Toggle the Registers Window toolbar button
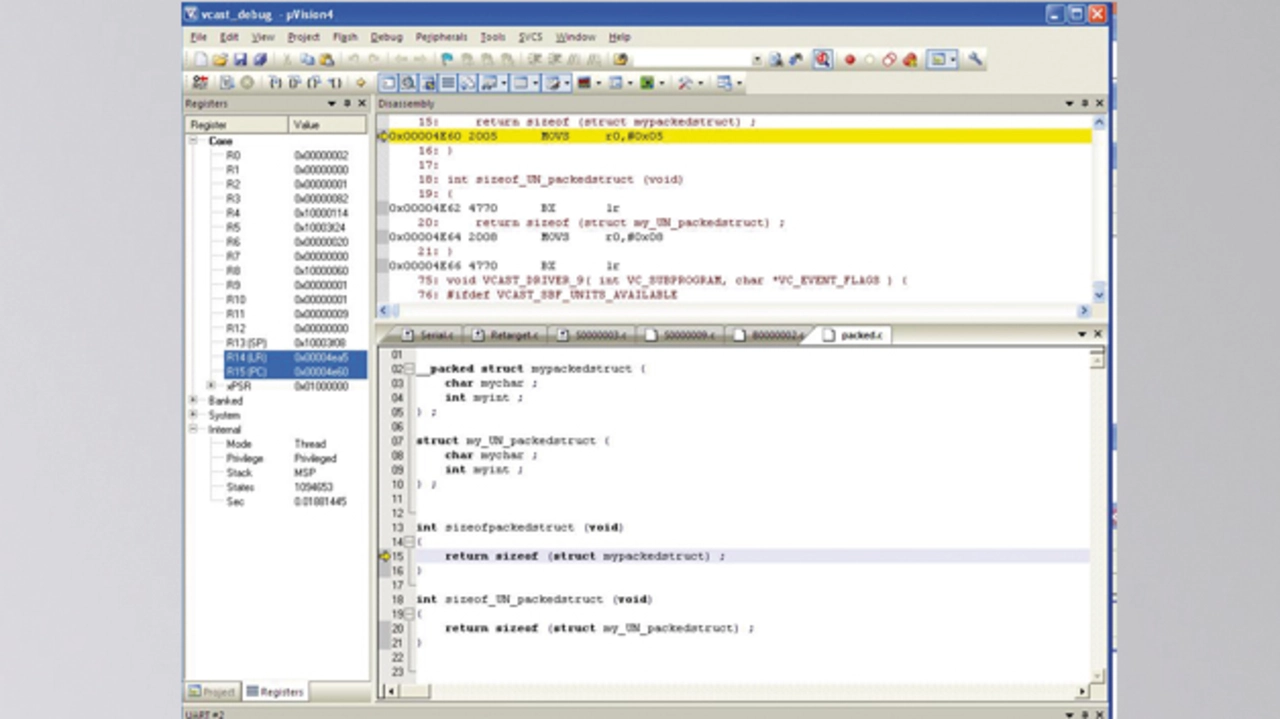Screen dimensions: 1280x719 coord(447,83)
